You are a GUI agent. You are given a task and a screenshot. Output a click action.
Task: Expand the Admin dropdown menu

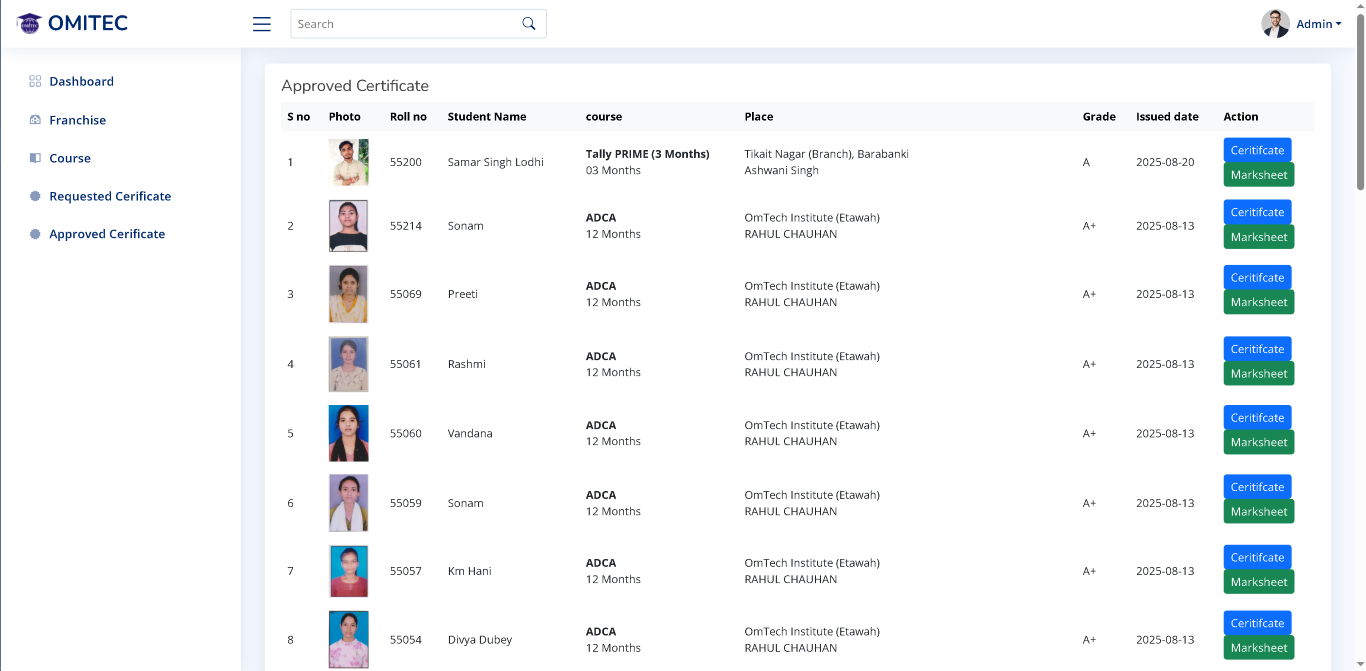(x=1319, y=24)
